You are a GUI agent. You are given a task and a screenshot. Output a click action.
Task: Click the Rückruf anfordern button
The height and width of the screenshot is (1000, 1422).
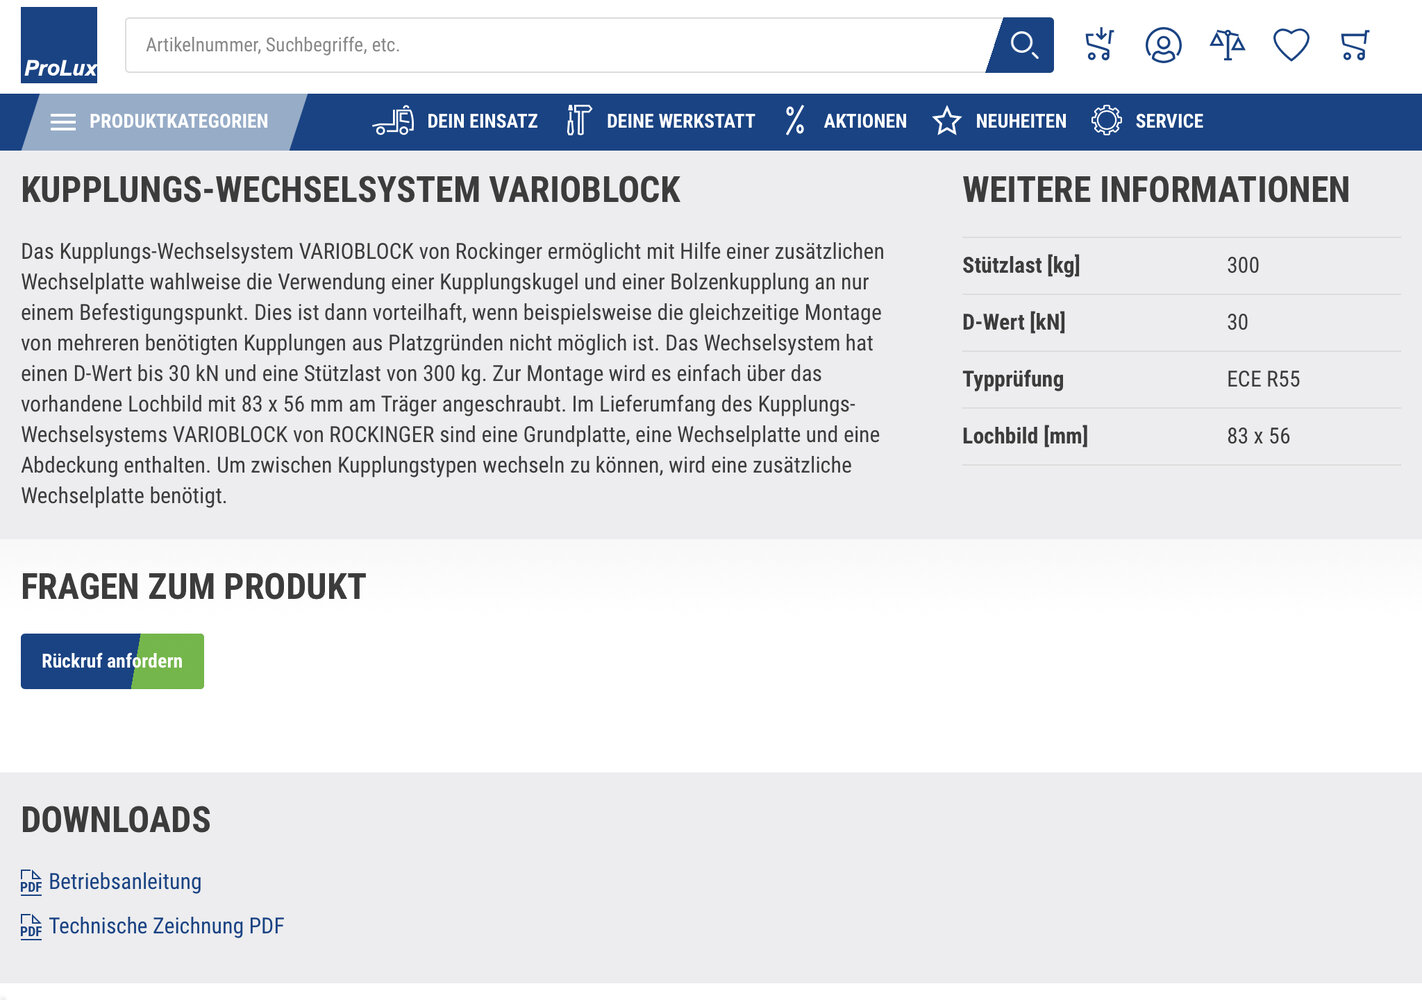(112, 661)
